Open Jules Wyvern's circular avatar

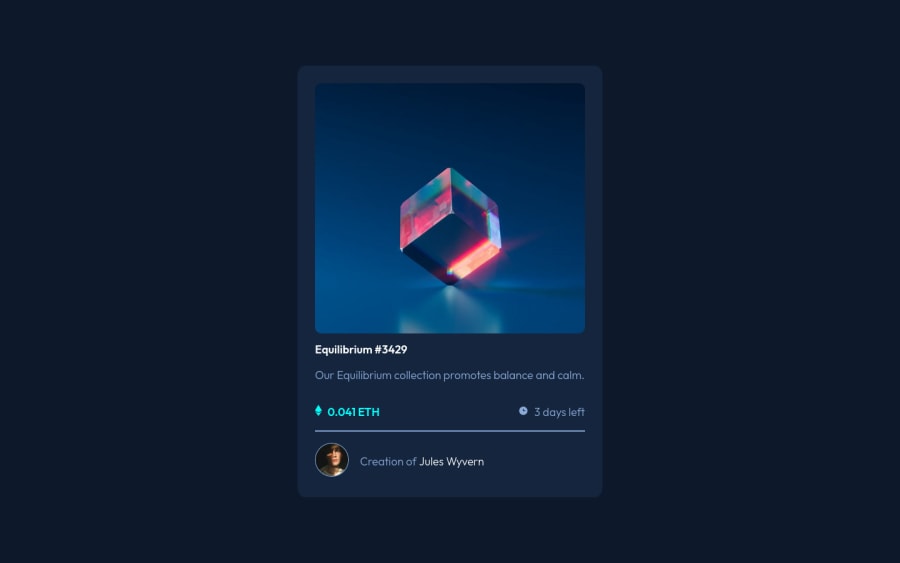tap(332, 460)
